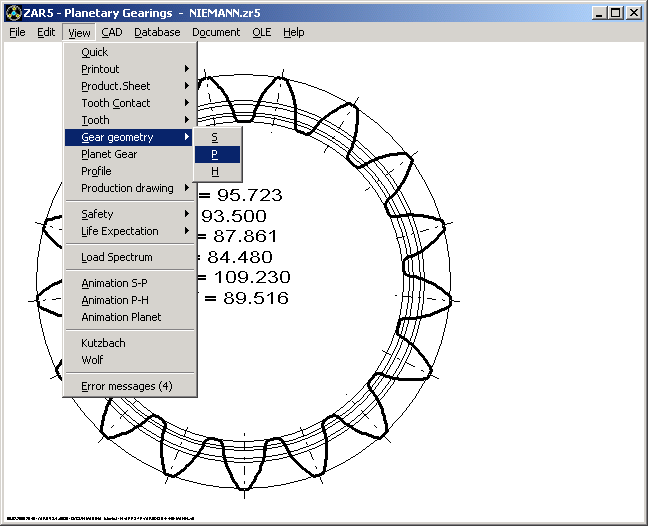The width and height of the screenshot is (648, 526).
Task: Open the Production drawing submenu
Action: click(127, 188)
